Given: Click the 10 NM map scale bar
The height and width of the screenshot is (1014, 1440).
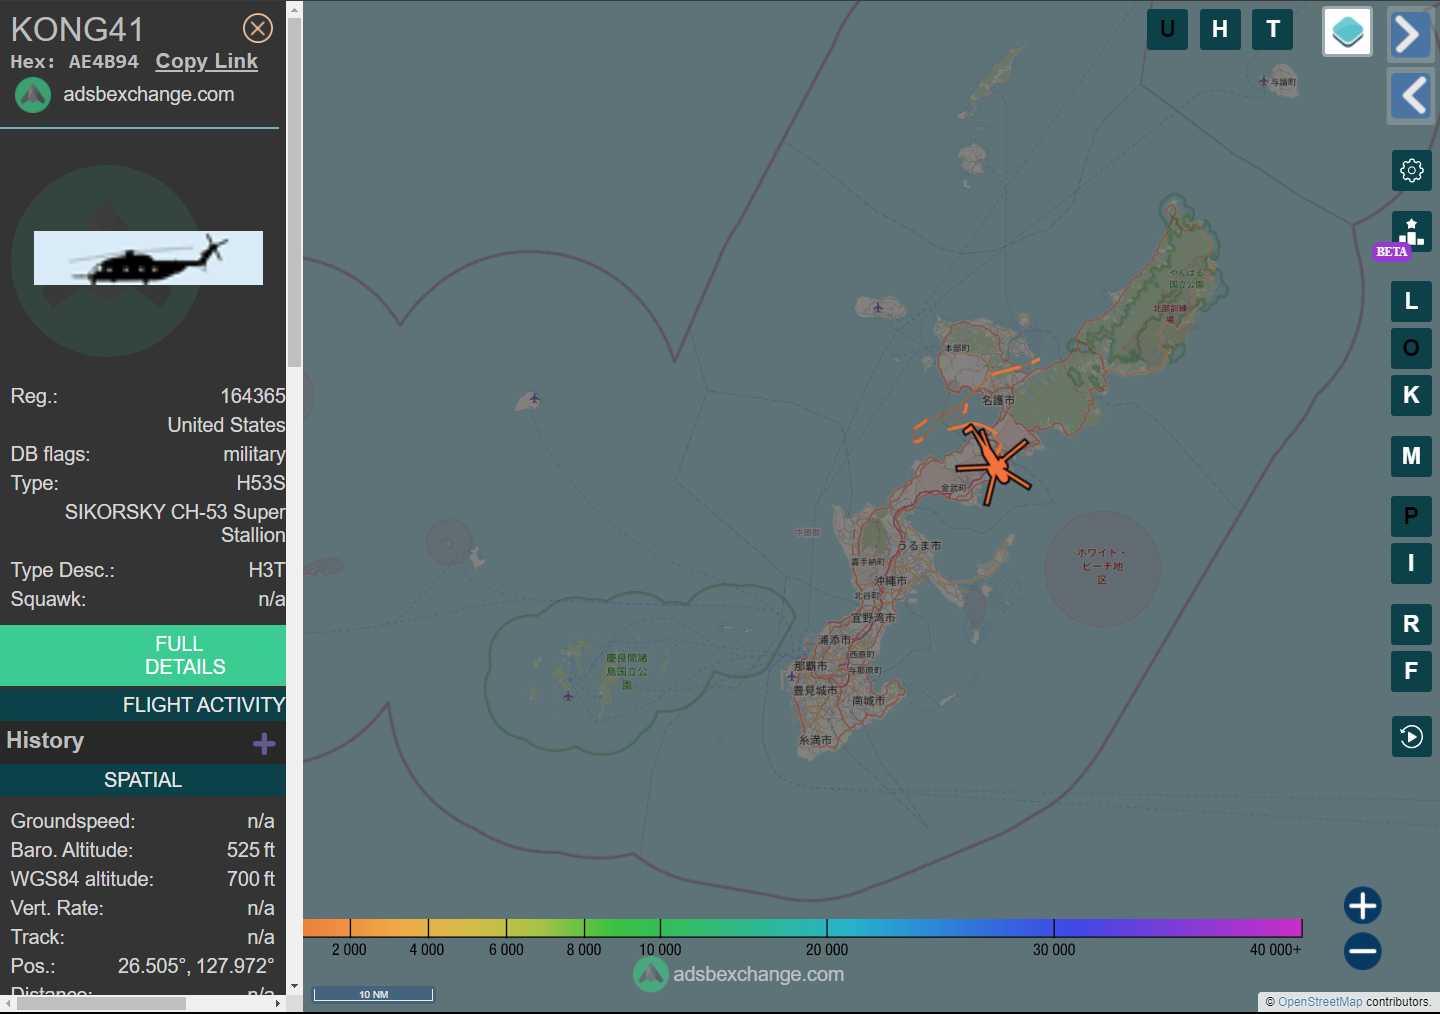Looking at the screenshot, I should [x=373, y=994].
